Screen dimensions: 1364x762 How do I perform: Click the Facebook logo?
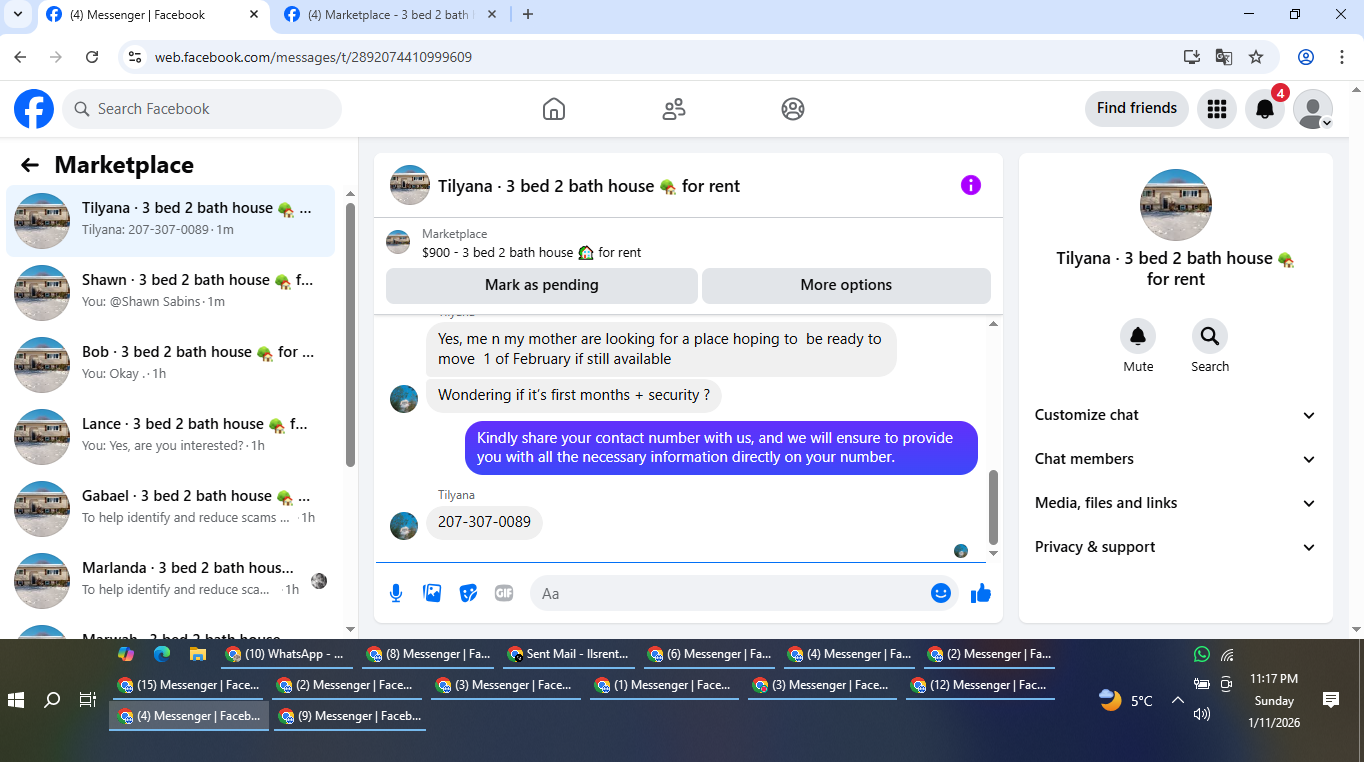pyautogui.click(x=33, y=109)
